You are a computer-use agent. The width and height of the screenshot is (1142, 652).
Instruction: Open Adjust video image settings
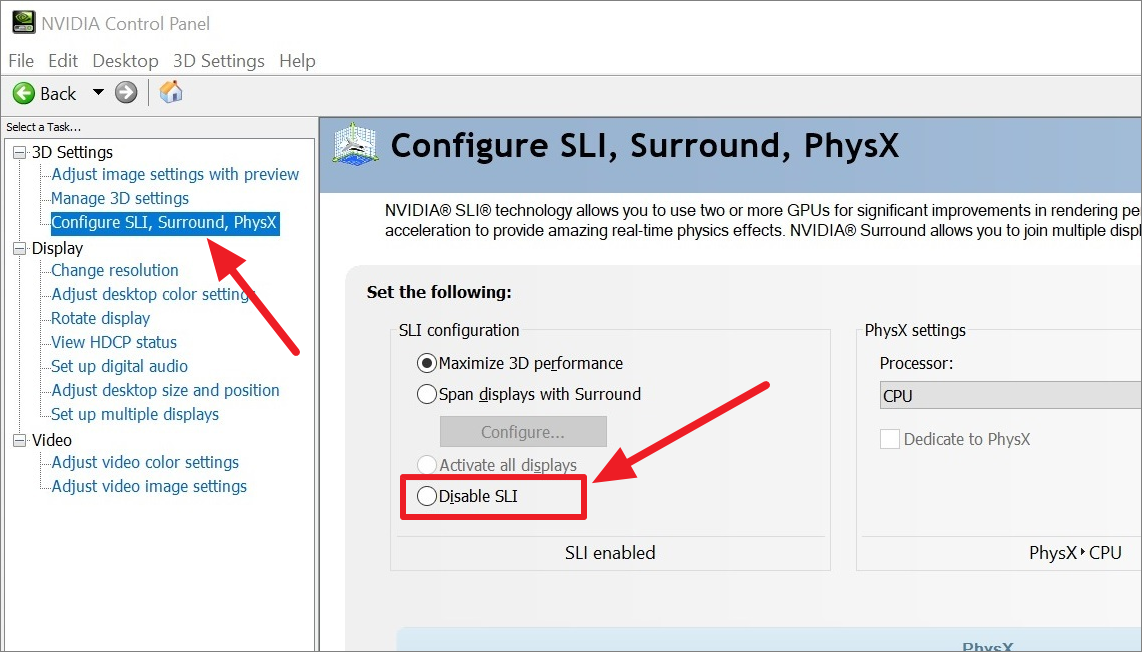[149, 487]
